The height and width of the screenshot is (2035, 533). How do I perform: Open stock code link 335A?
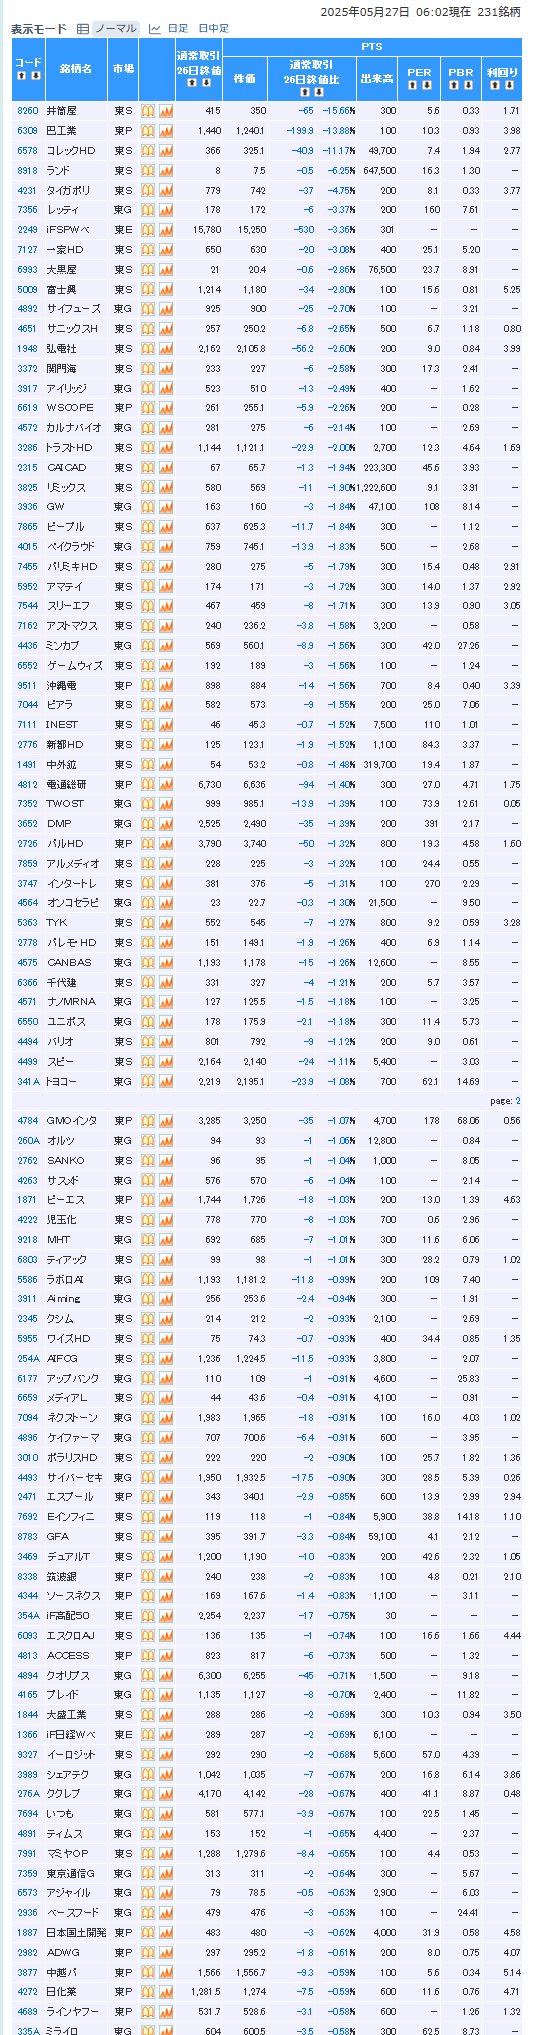pyautogui.click(x=28, y=2031)
